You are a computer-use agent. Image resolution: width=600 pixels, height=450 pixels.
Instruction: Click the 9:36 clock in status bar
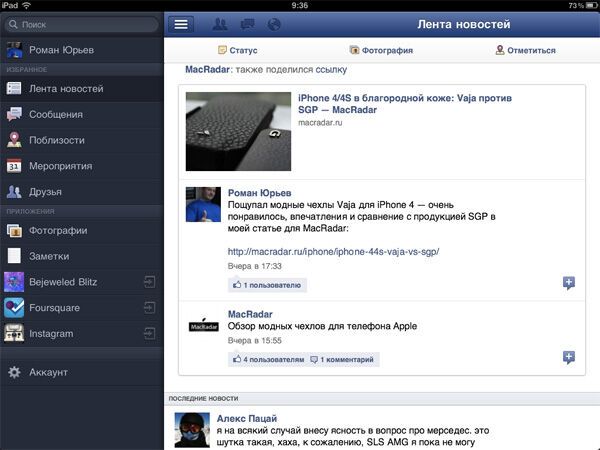click(300, 5)
